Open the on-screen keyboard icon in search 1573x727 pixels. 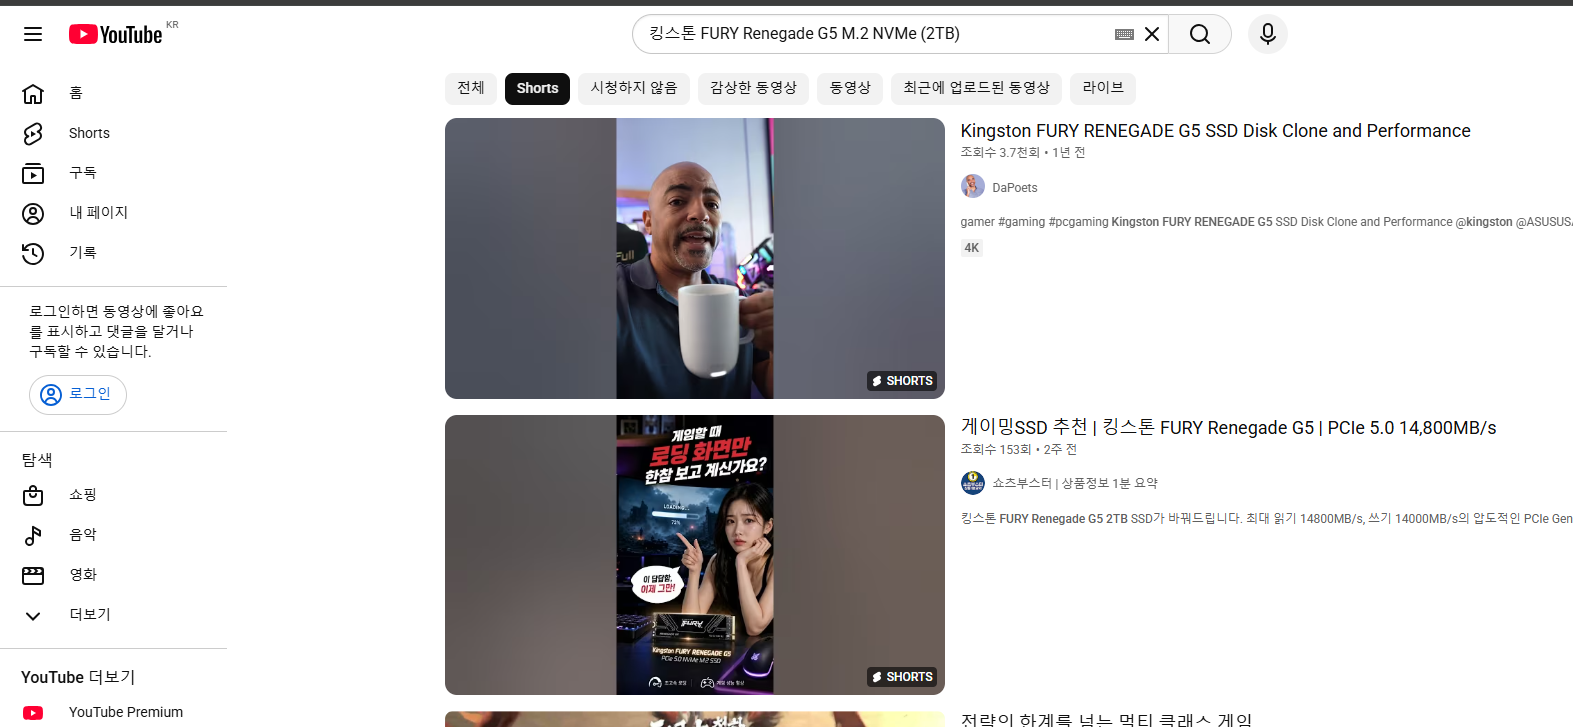click(1124, 34)
